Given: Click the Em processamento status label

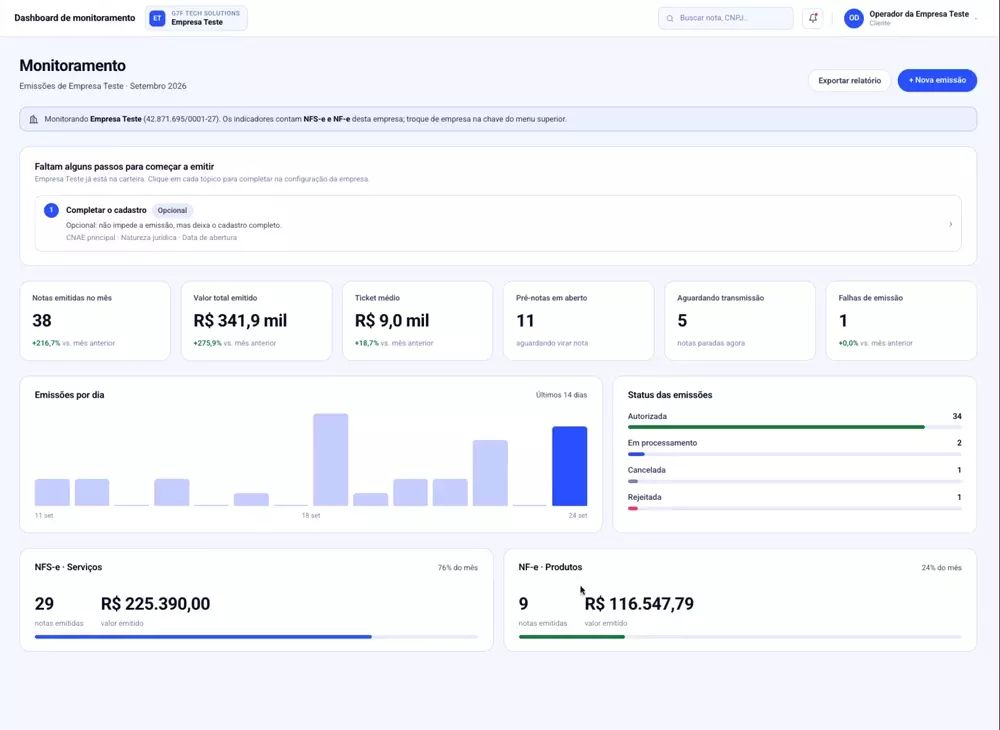Looking at the screenshot, I should pos(662,443).
